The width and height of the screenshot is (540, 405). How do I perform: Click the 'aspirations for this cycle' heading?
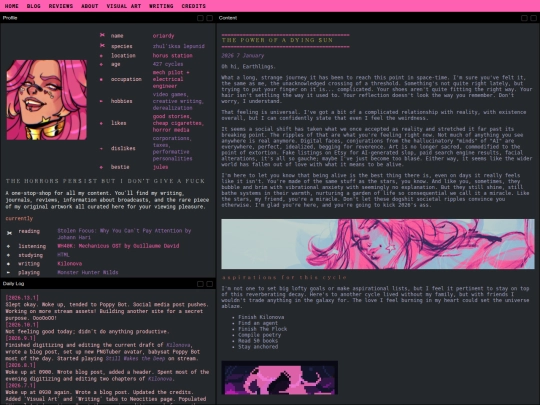click(x=284, y=277)
